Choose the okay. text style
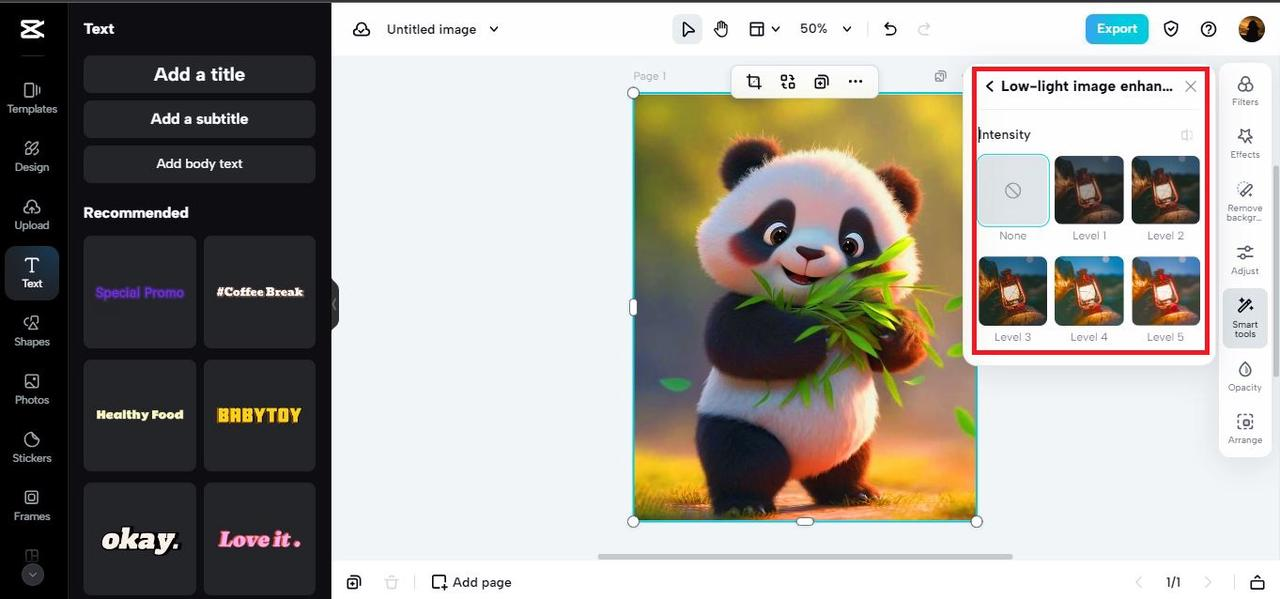This screenshot has width=1280, height=599. [140, 539]
